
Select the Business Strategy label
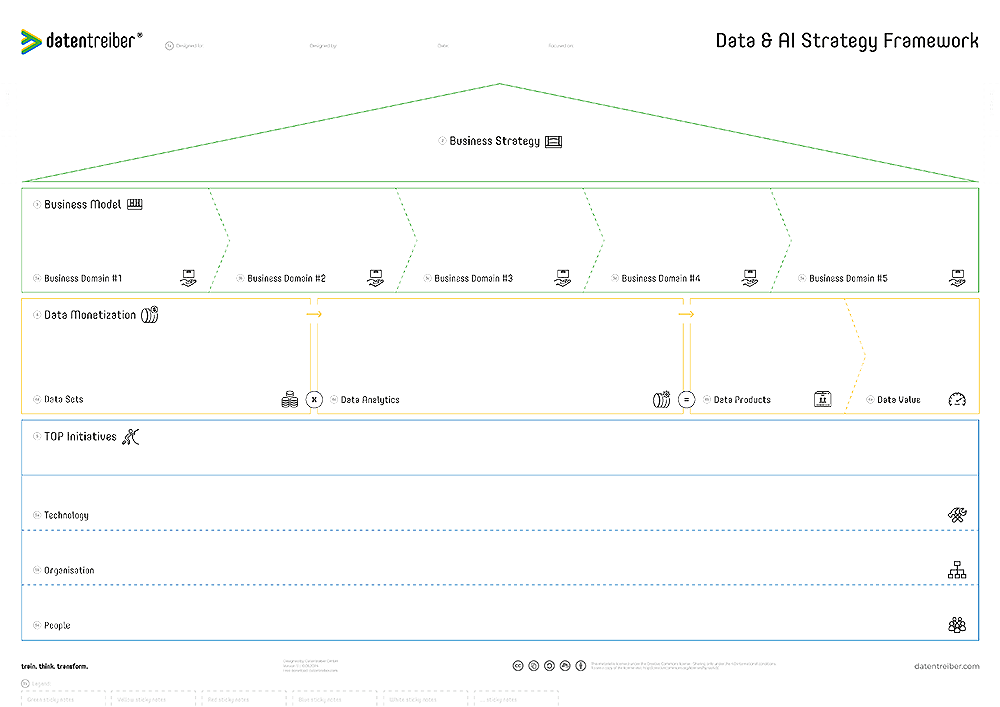494,141
